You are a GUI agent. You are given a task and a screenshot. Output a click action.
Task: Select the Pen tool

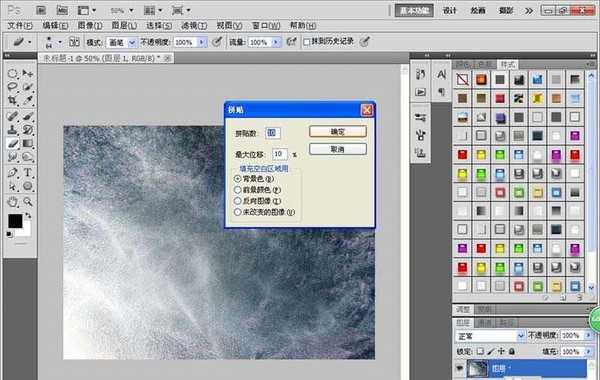13,173
